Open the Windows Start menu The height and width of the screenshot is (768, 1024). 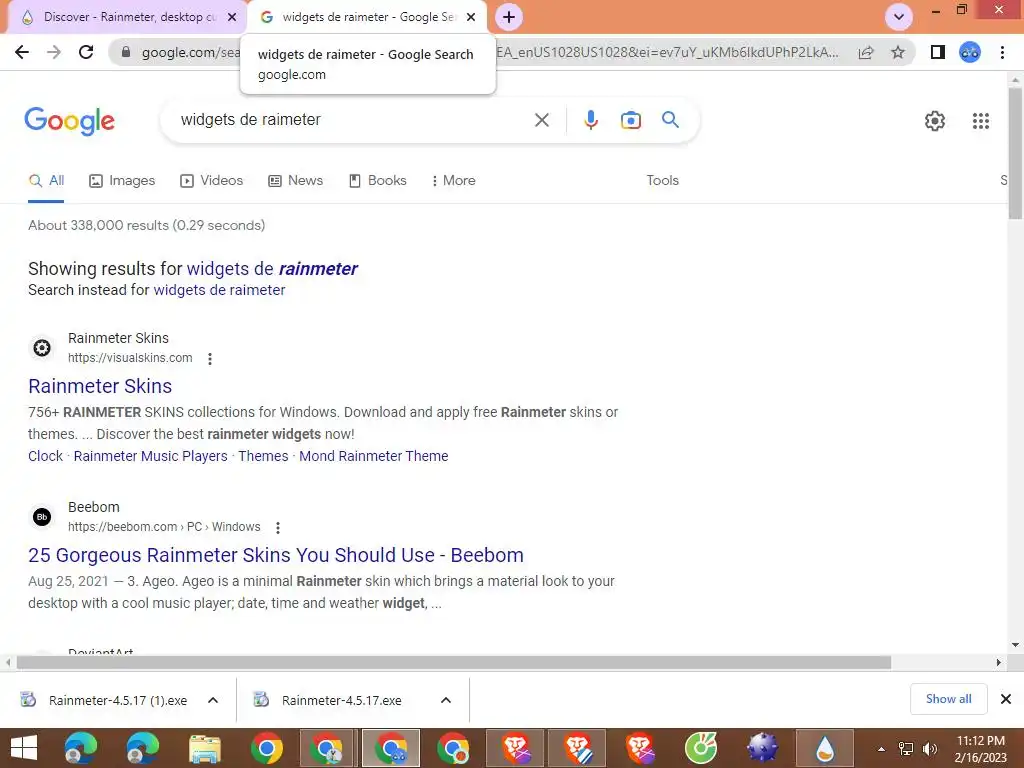pyautogui.click(x=24, y=748)
